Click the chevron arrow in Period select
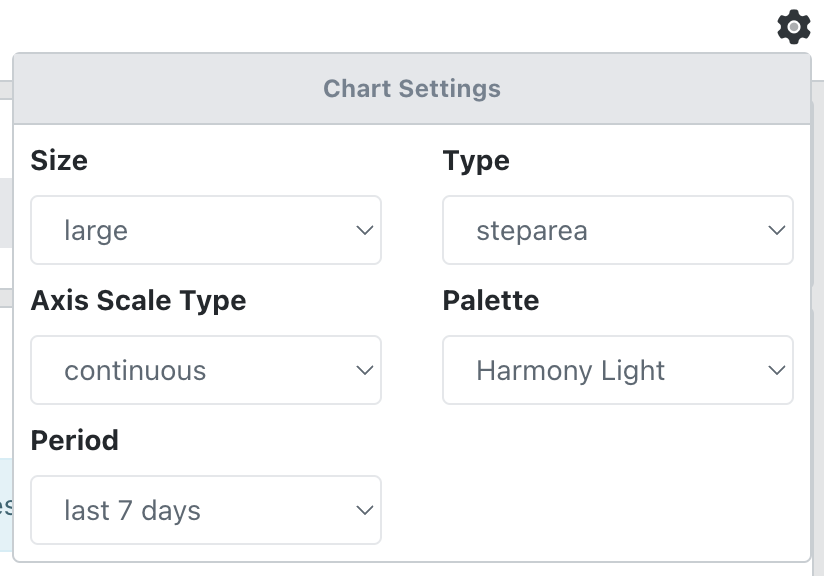Screen dimensions: 824x576 [364, 511]
